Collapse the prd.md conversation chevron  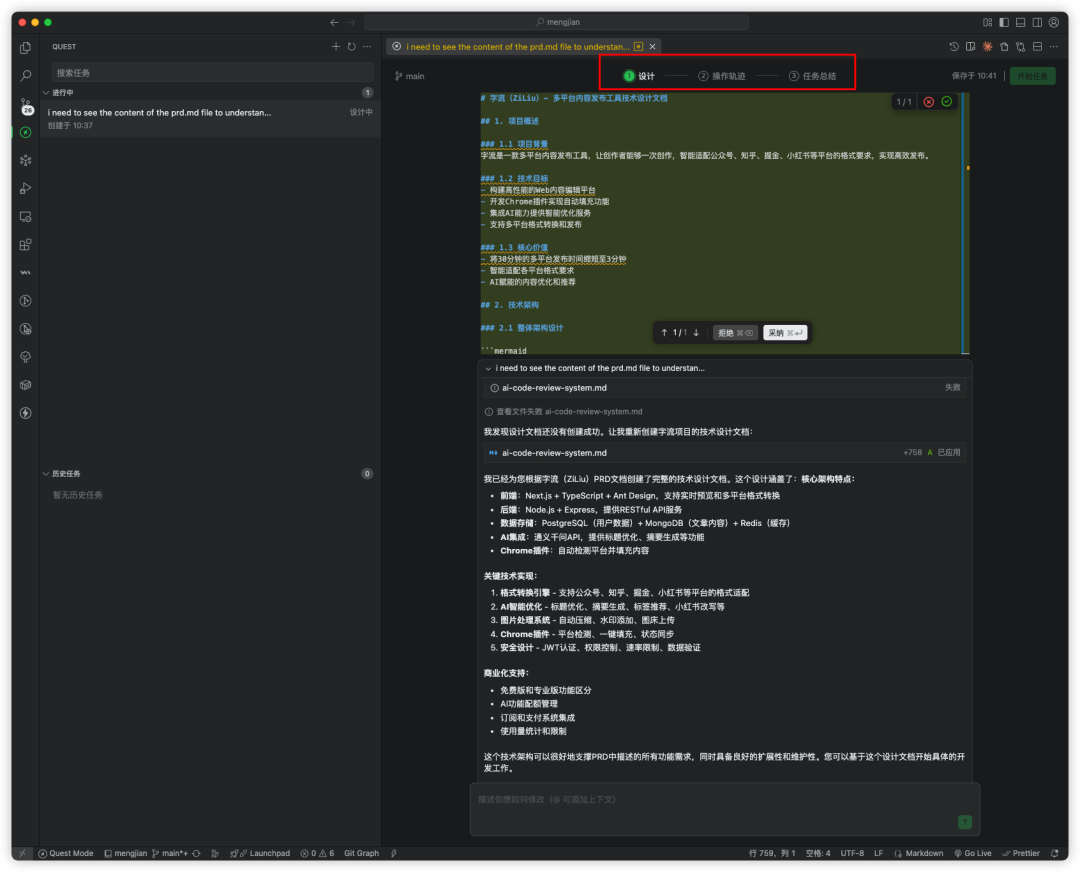(x=488, y=368)
